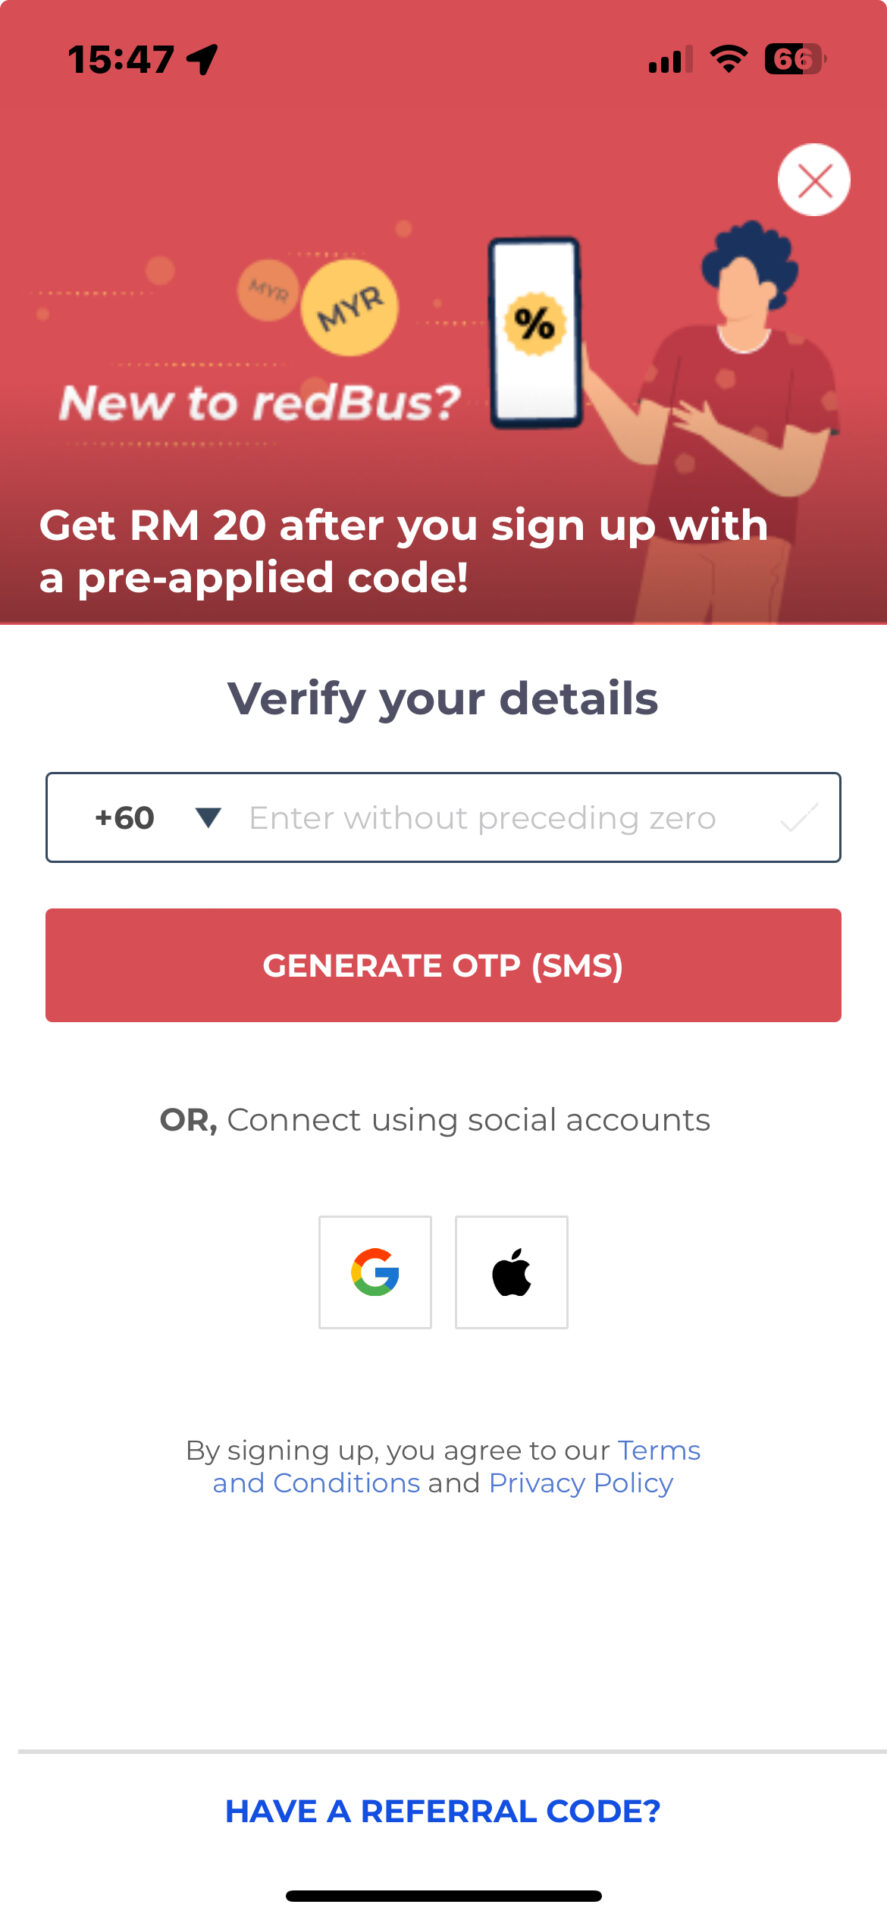Tap the cellular signal bars

(x=669, y=61)
